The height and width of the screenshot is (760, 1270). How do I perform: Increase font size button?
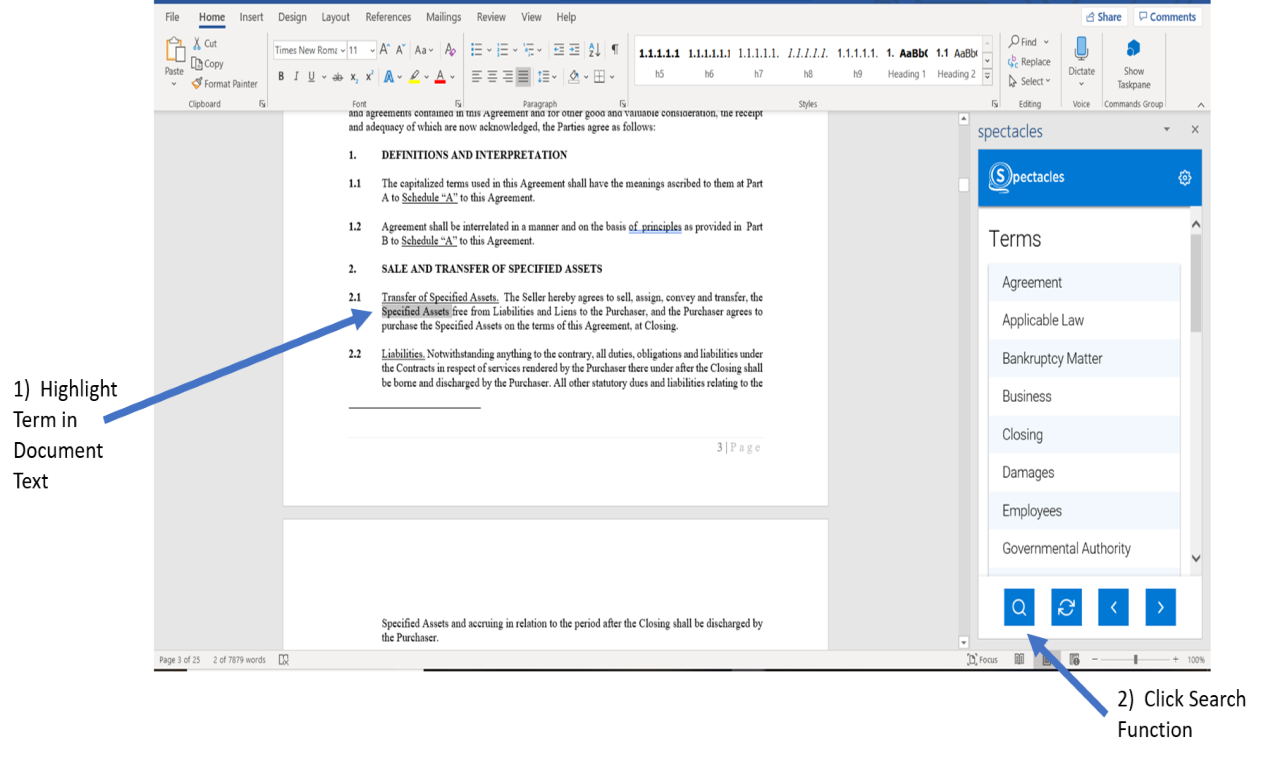click(x=385, y=49)
